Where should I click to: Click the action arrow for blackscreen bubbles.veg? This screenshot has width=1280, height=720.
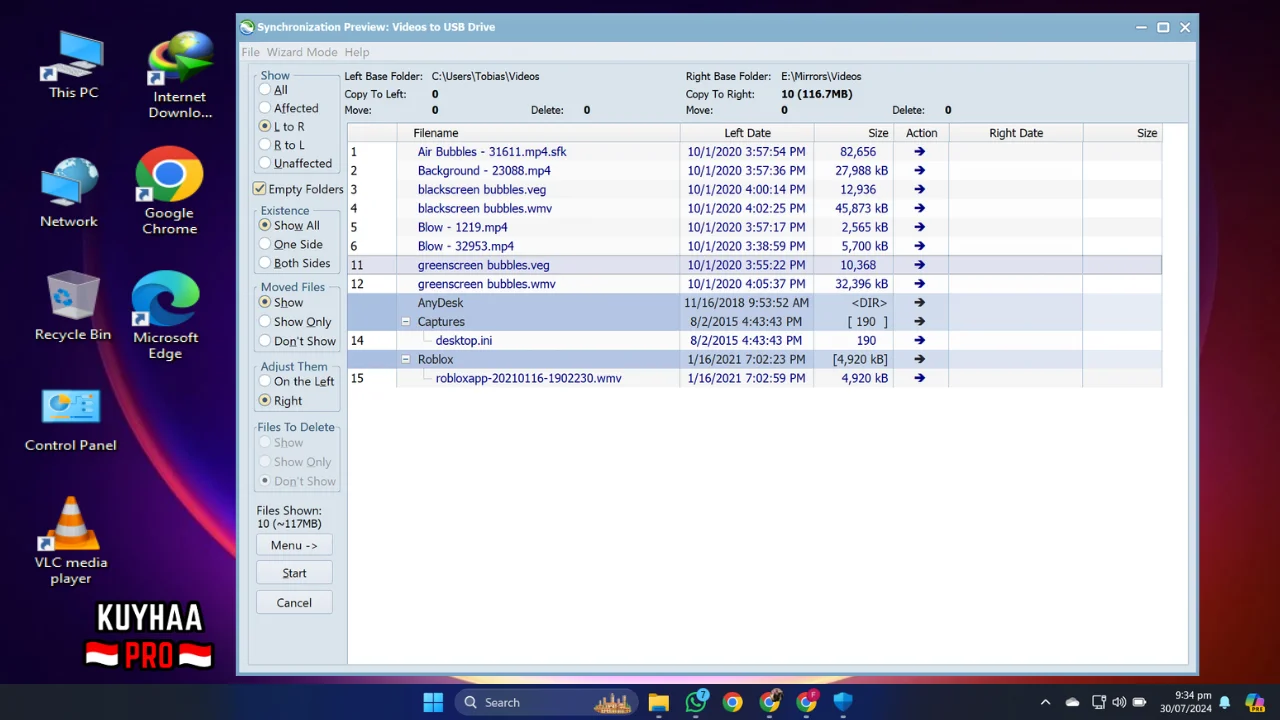[919, 190]
